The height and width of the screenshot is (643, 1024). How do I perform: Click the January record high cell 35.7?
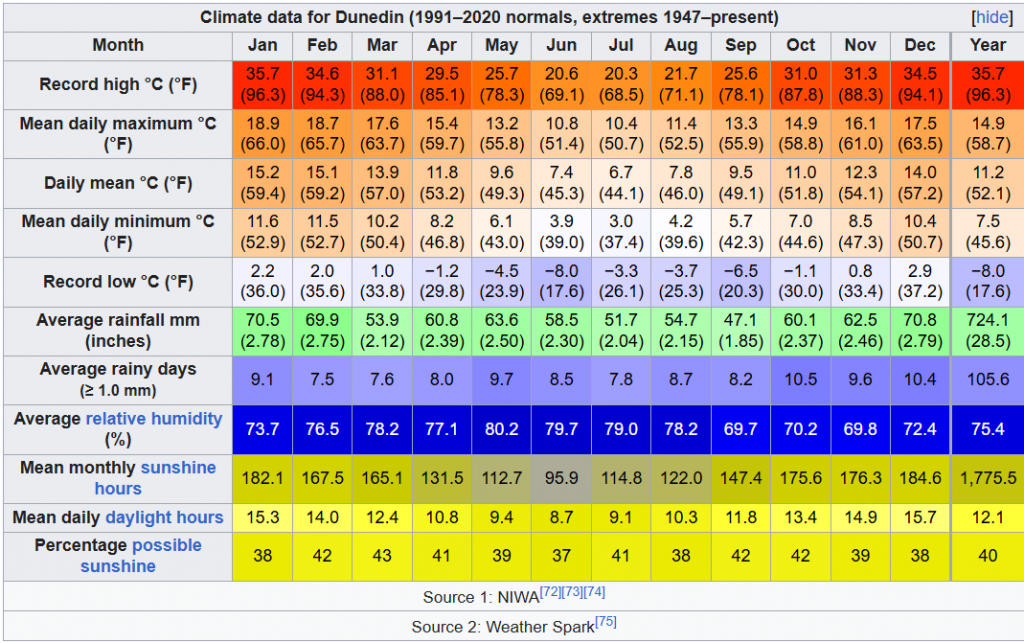click(x=263, y=85)
